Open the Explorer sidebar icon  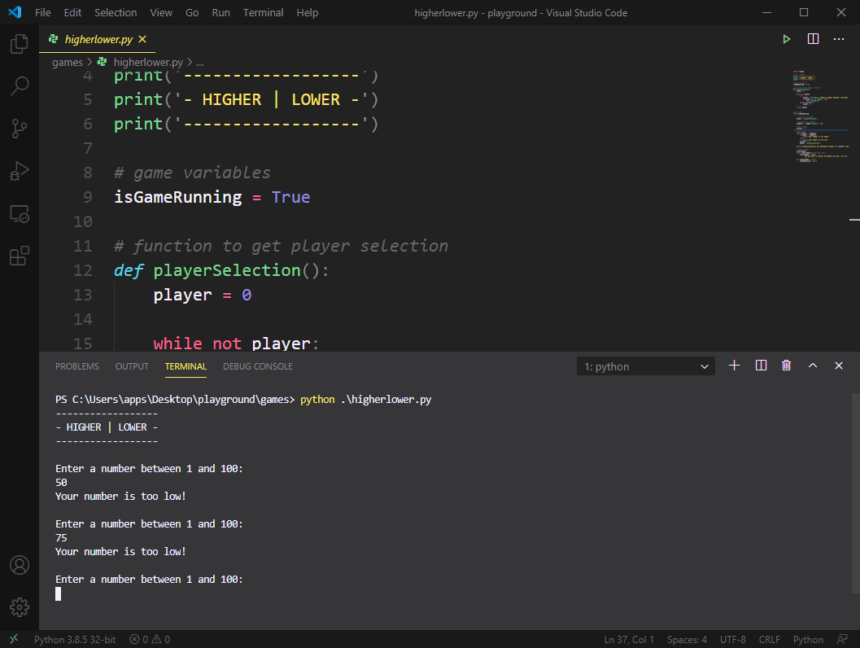19,44
